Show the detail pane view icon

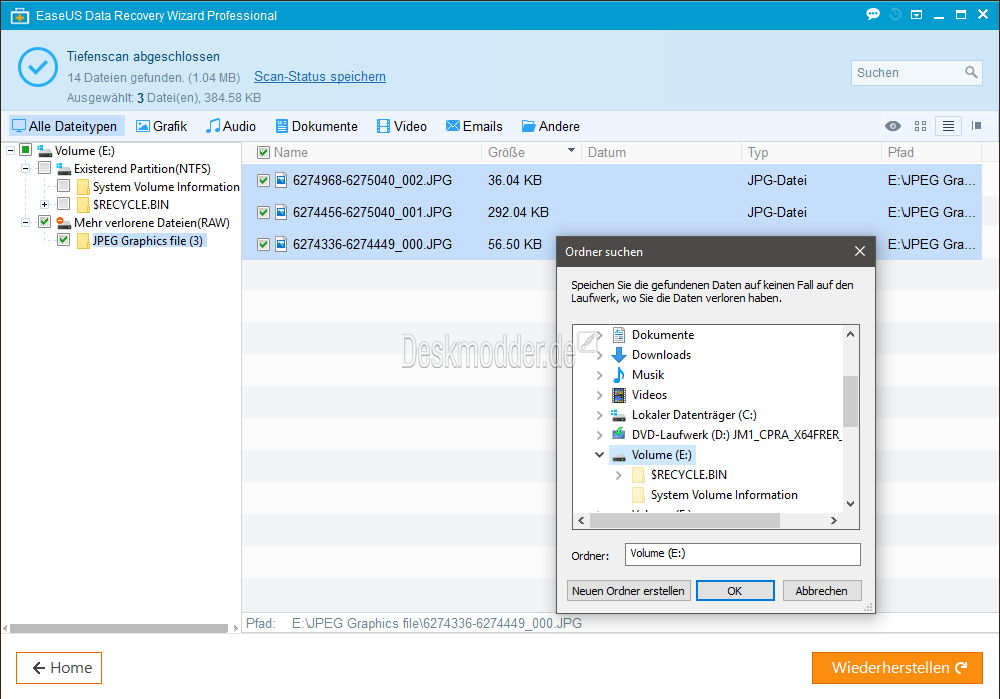(x=976, y=126)
